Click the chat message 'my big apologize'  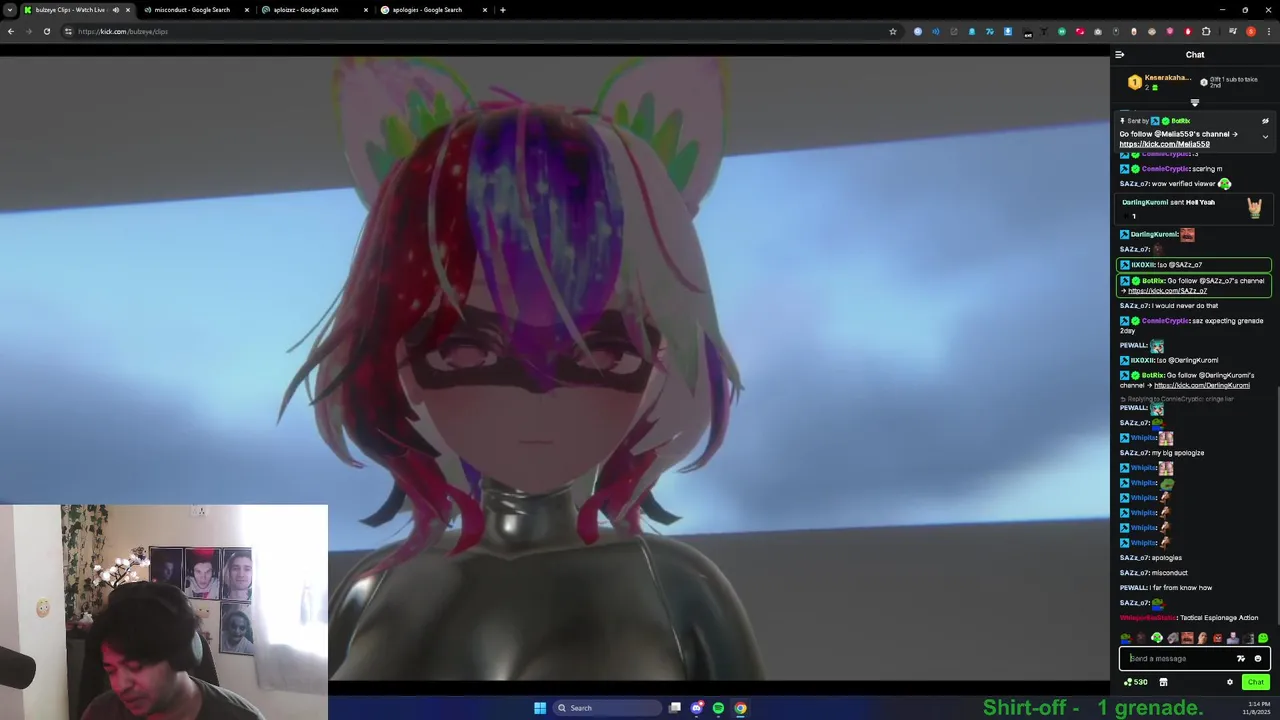(x=1178, y=453)
